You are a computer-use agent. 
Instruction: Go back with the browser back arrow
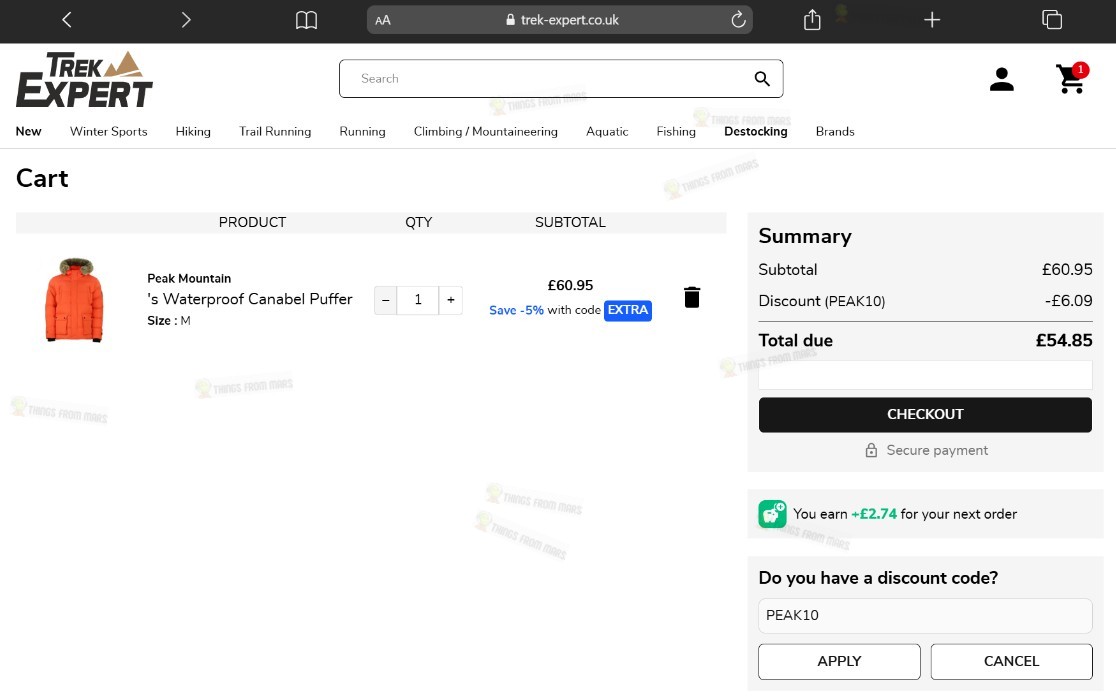click(x=67, y=20)
